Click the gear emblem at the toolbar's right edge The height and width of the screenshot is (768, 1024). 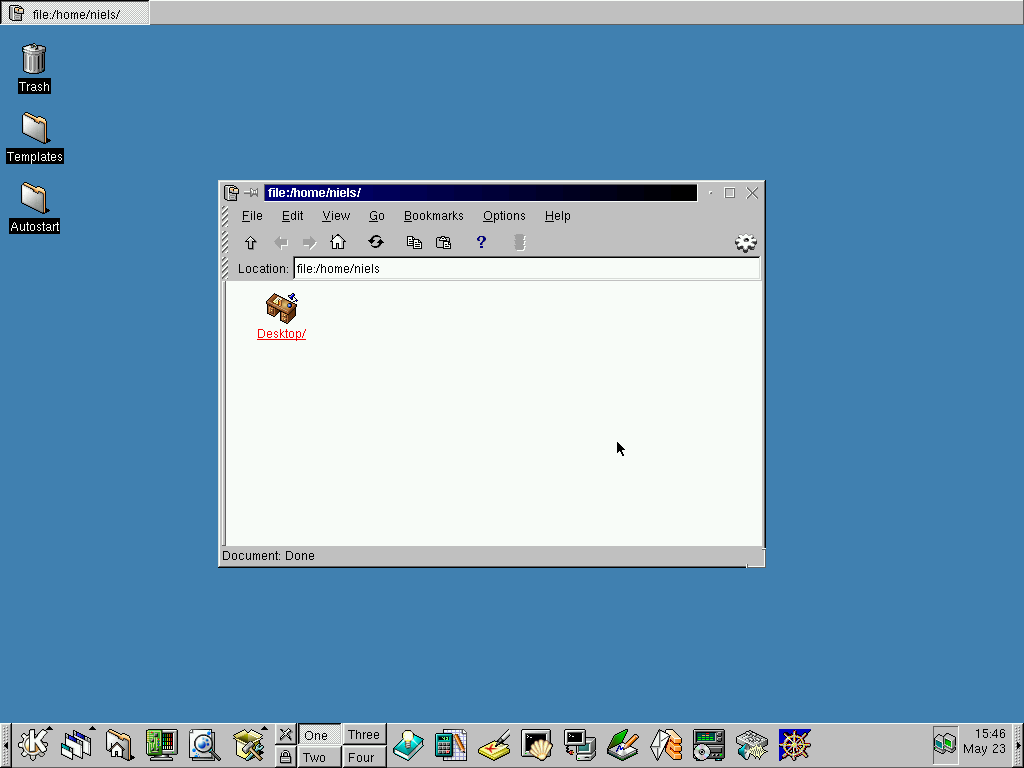pyautogui.click(x=746, y=242)
